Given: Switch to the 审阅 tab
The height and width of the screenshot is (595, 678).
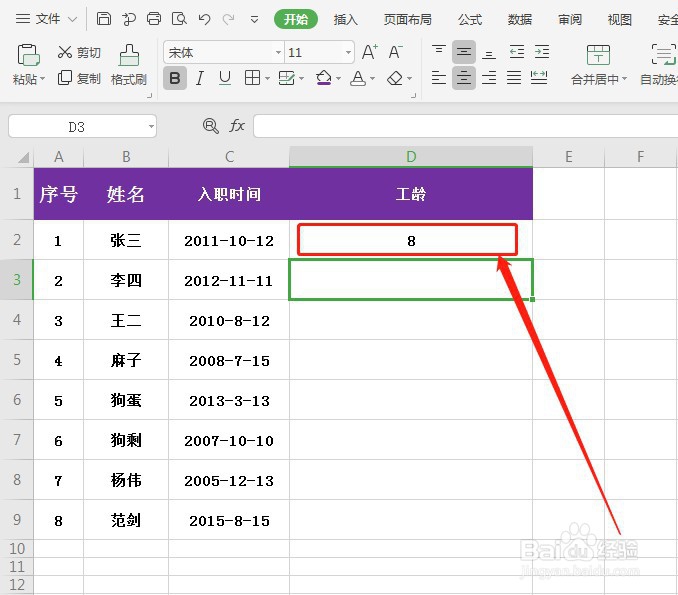Looking at the screenshot, I should [570, 19].
